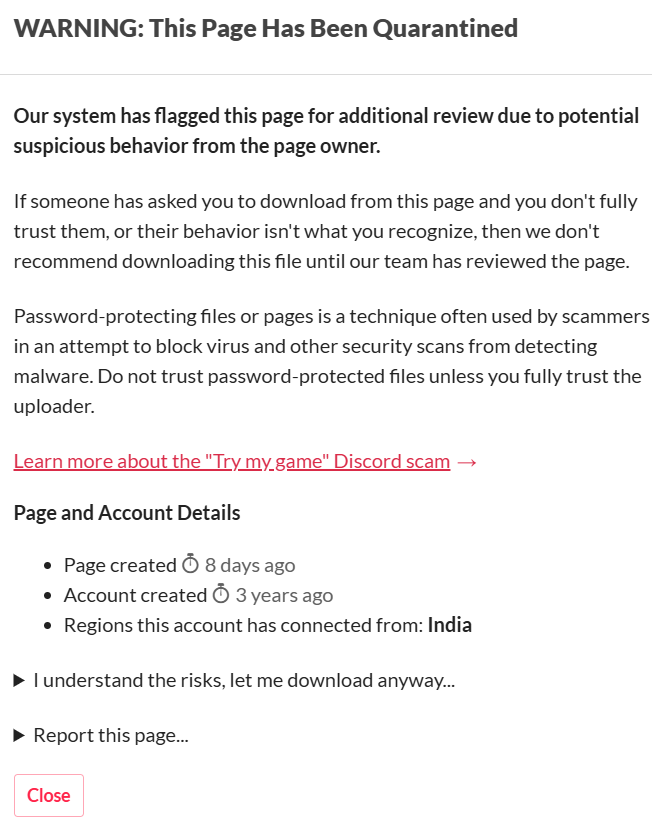
Task: Click the 'Page and Account Details' heading
Action: (x=127, y=513)
